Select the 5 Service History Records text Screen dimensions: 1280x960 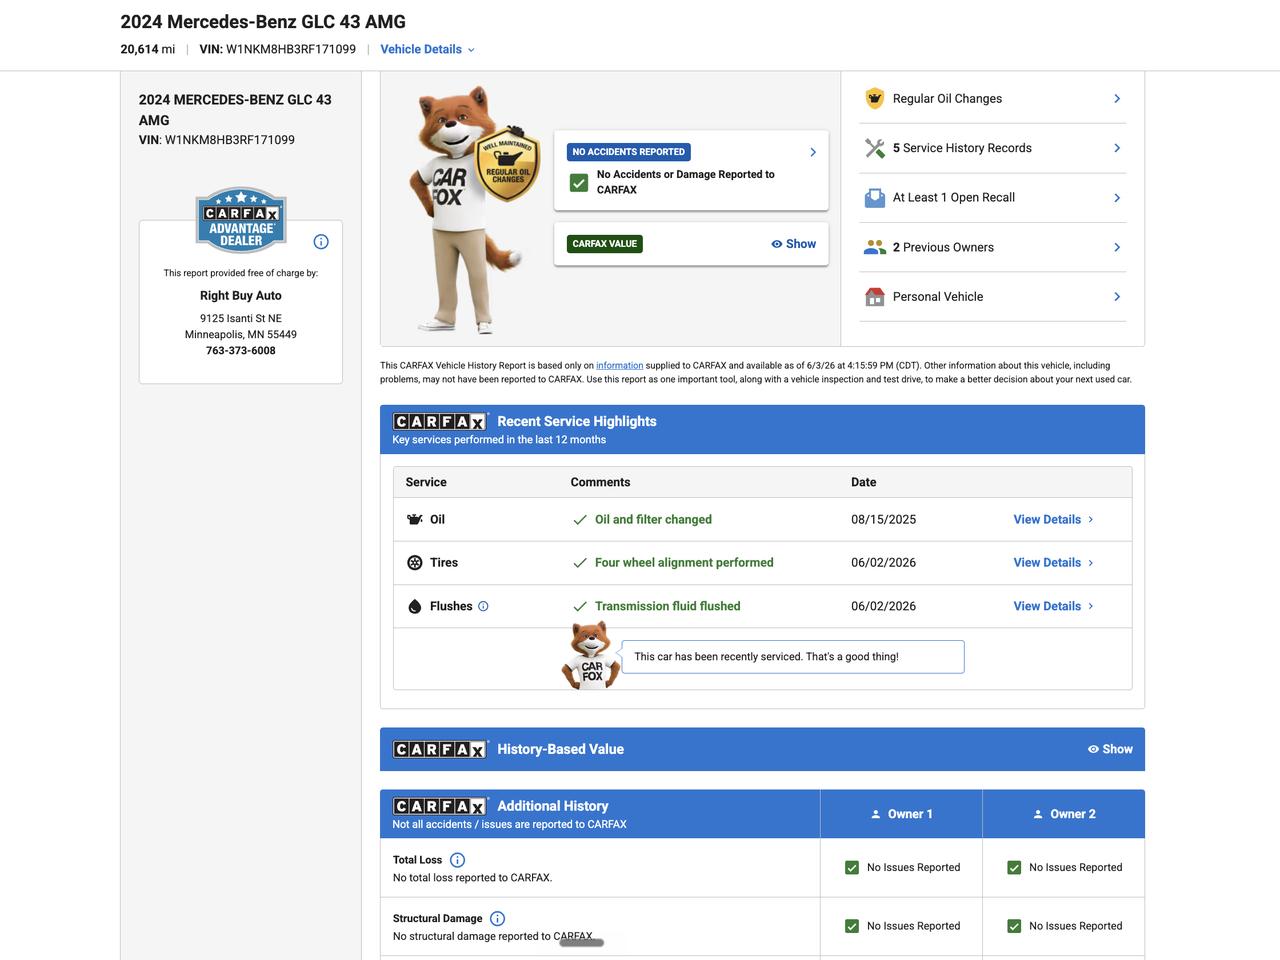tap(962, 148)
